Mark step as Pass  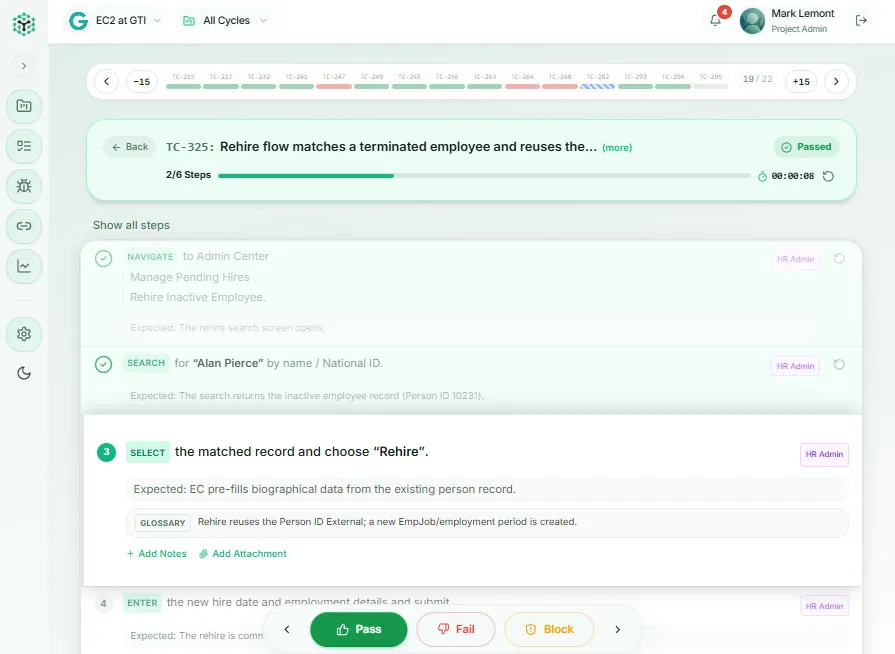pos(358,629)
